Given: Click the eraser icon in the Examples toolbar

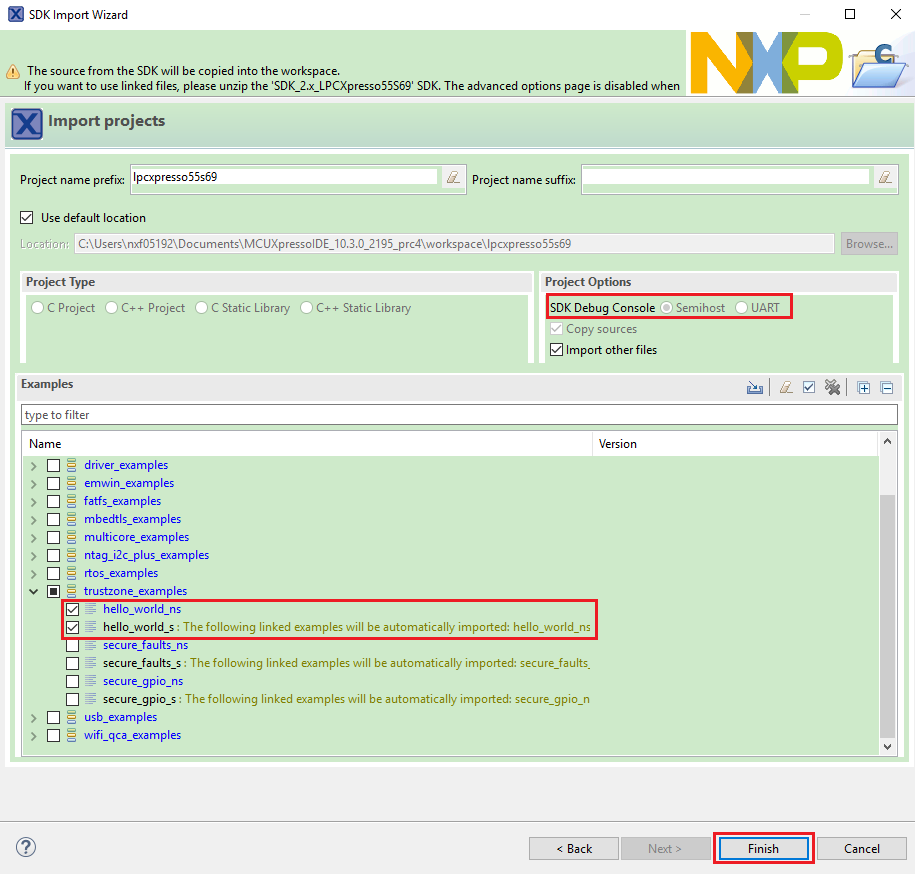Looking at the screenshot, I should [x=785, y=388].
